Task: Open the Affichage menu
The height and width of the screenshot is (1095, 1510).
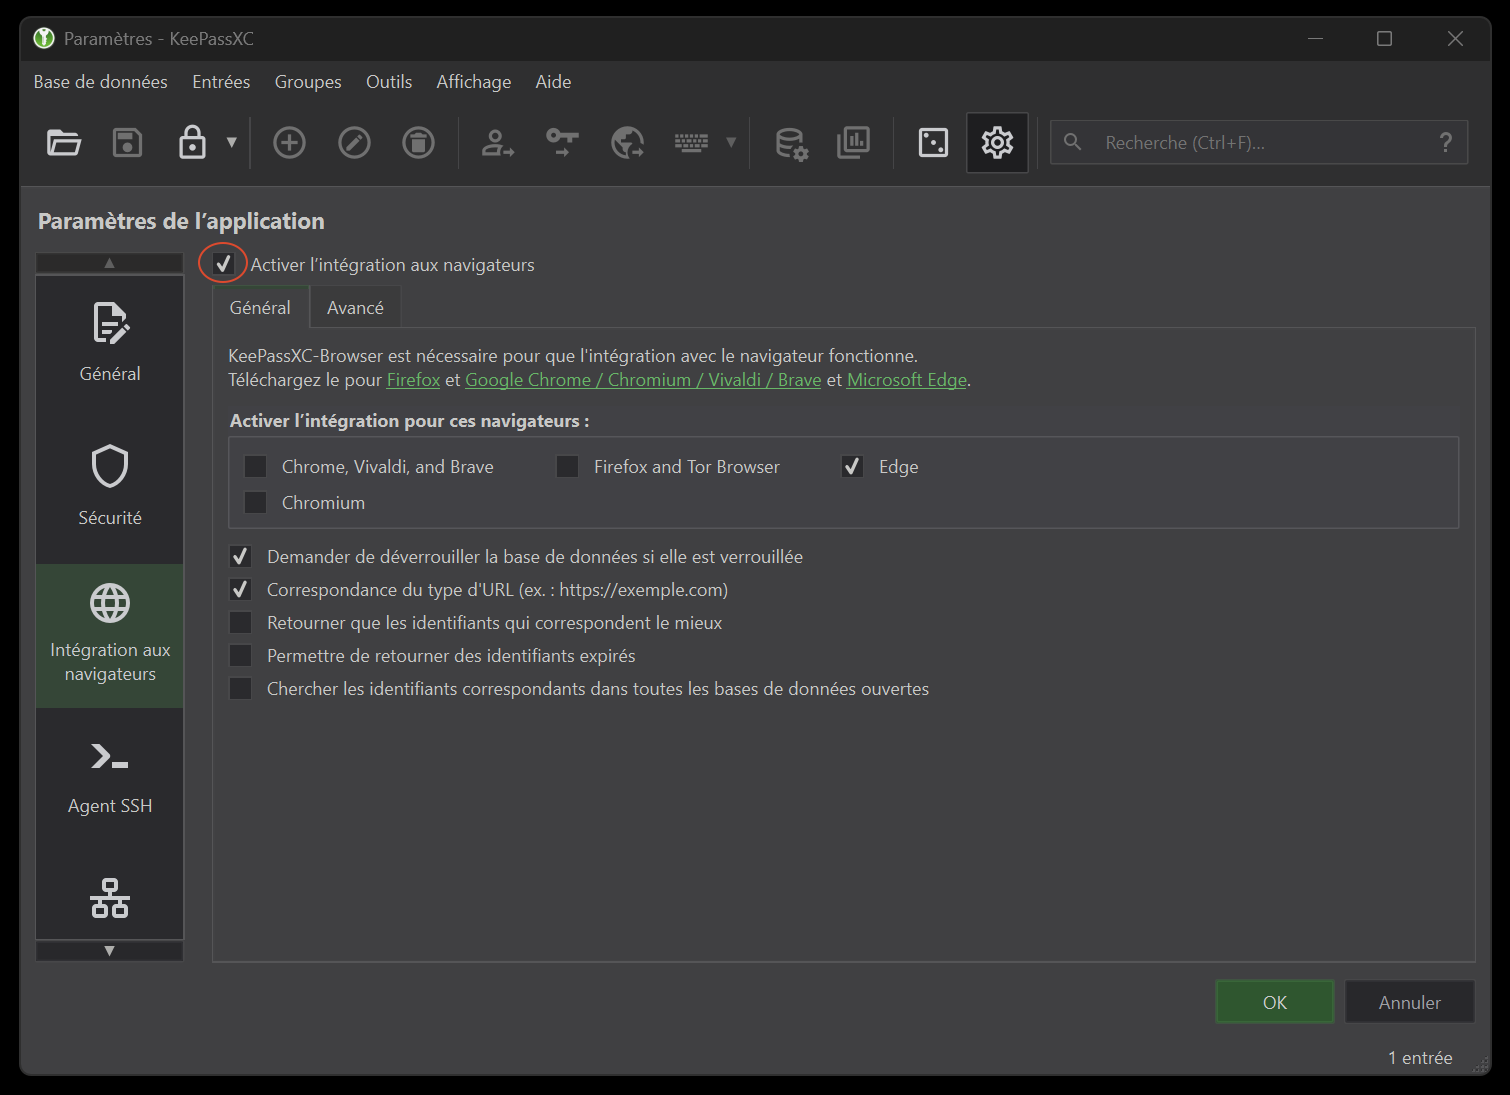Action: 474,82
